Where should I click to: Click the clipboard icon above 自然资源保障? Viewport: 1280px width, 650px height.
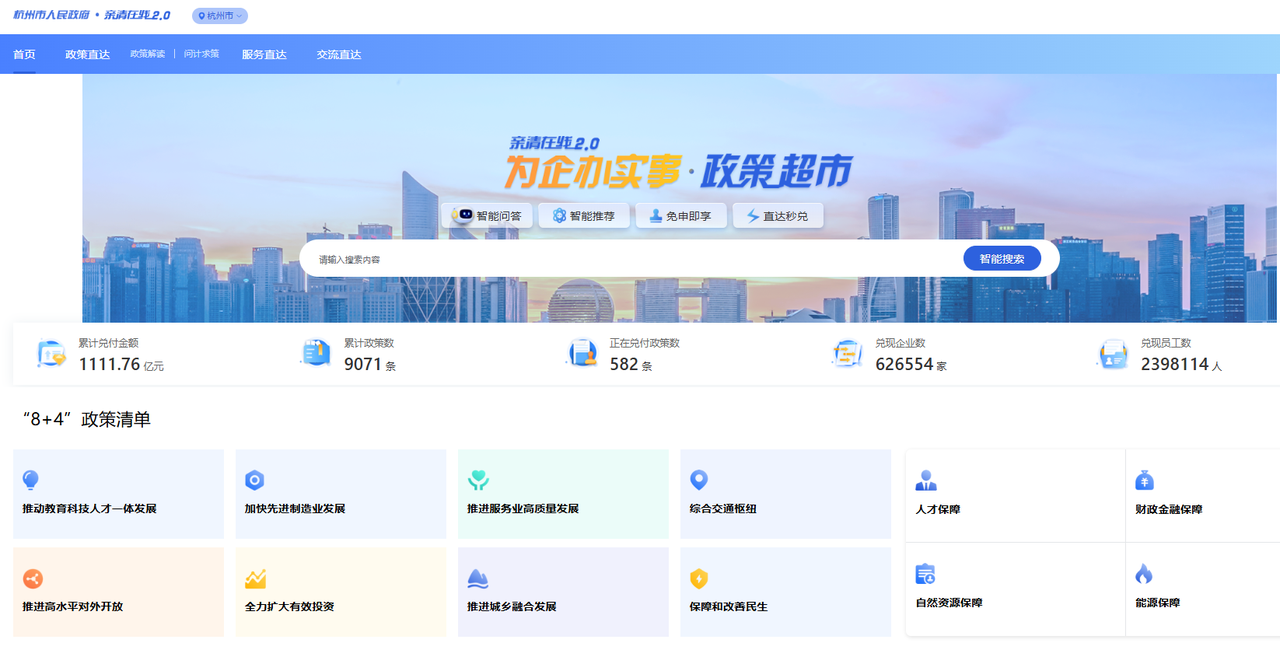925,574
